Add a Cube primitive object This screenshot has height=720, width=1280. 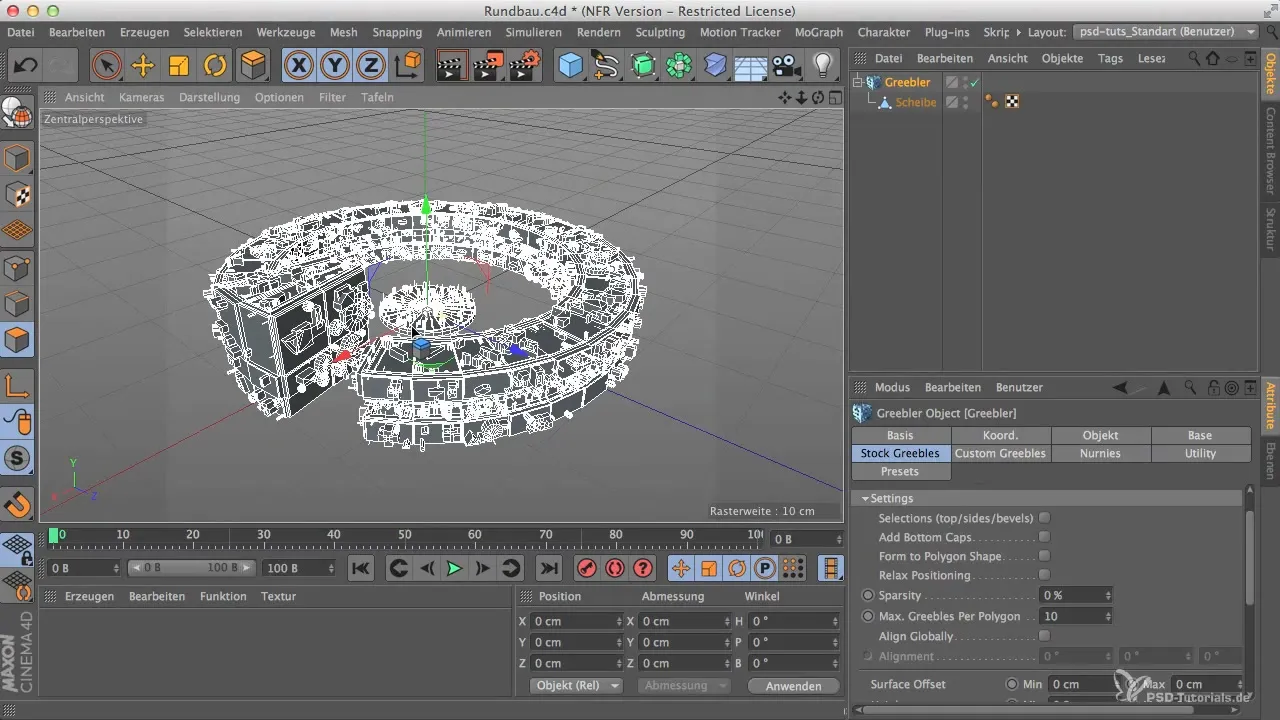[570, 66]
